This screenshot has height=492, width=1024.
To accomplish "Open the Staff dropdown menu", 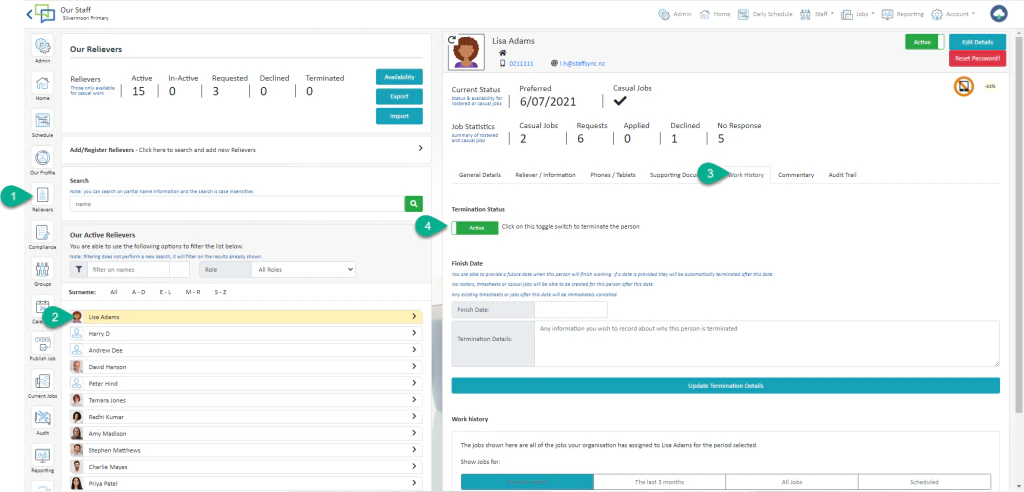I will (x=817, y=14).
